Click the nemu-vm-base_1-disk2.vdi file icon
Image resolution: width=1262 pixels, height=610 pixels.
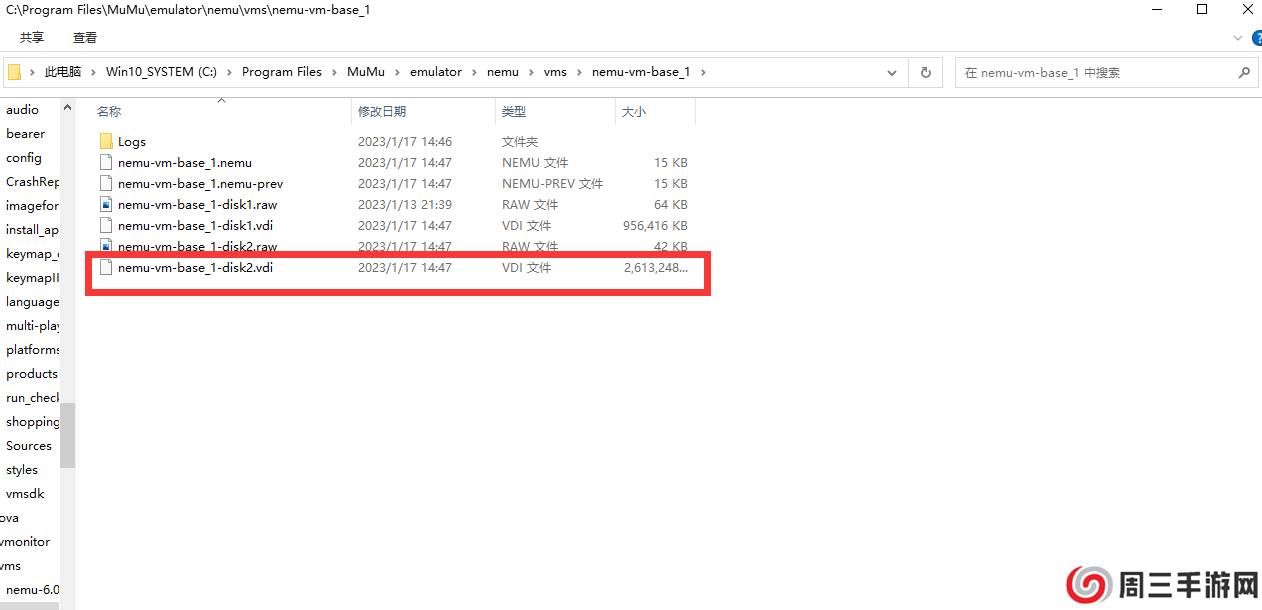tap(106, 268)
